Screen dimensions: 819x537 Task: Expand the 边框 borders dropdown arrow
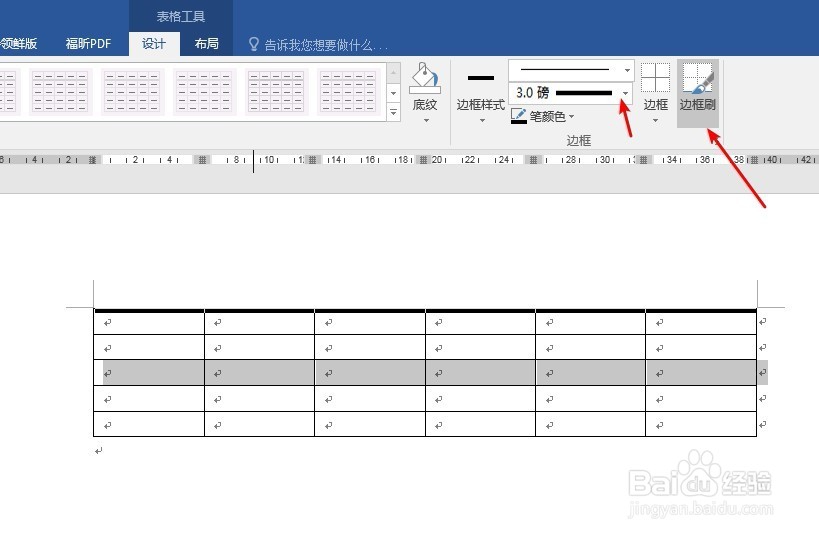coord(656,121)
